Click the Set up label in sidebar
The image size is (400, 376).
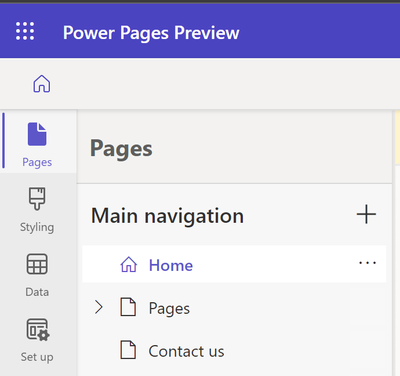pos(37,357)
